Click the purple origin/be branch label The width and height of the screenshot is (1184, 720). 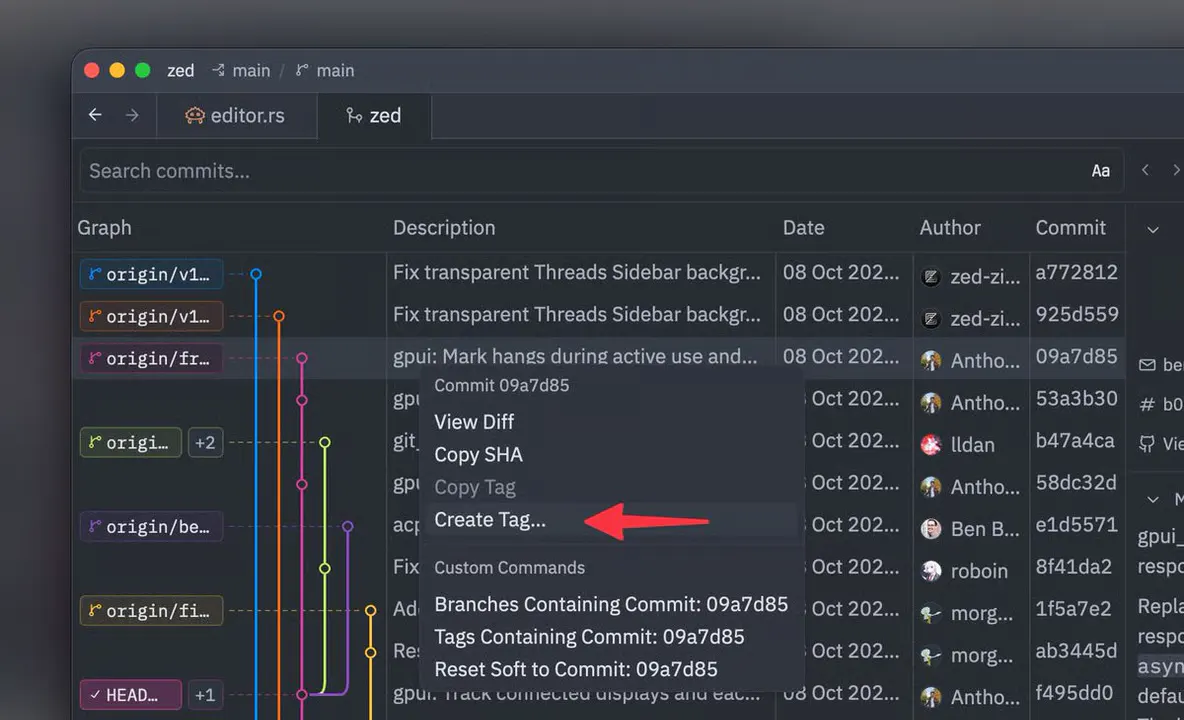[151, 527]
